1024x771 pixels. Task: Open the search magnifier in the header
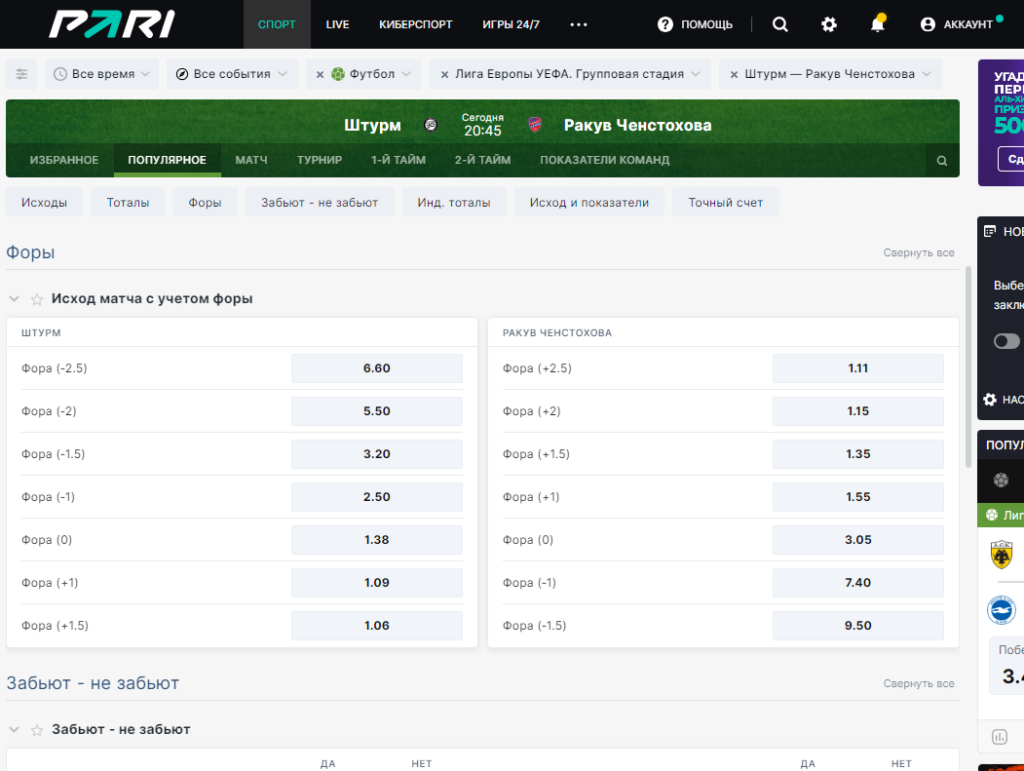point(780,24)
